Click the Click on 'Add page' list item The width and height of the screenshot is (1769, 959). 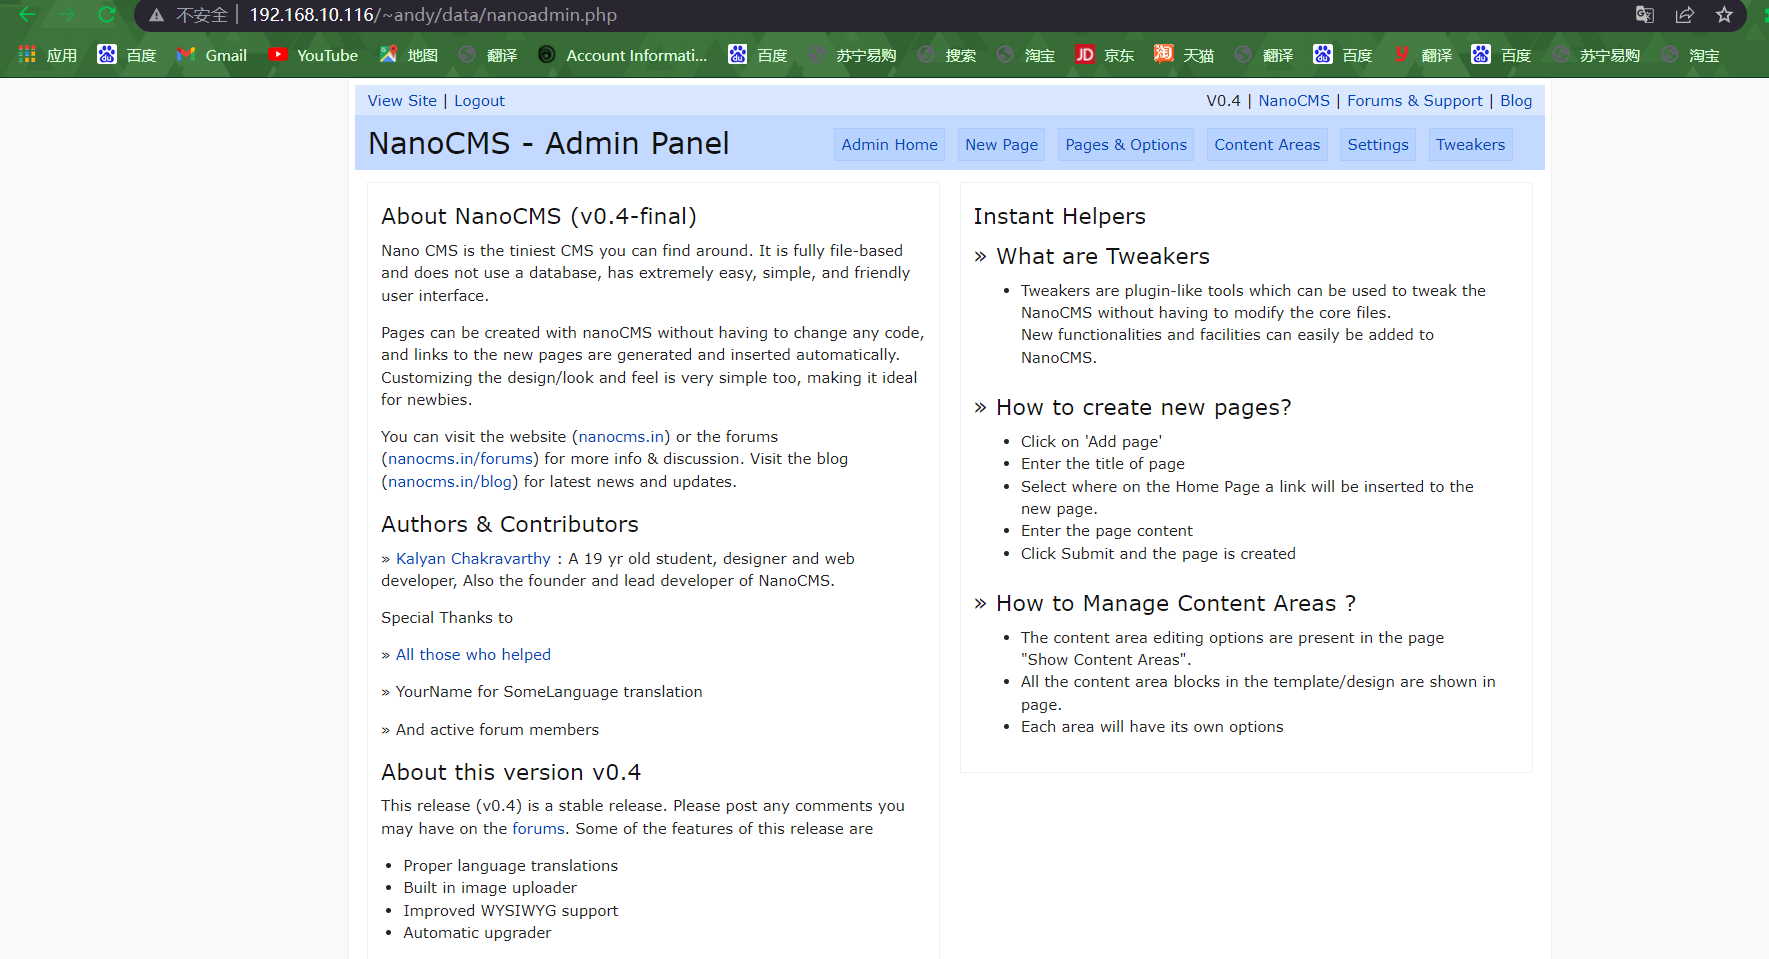pyautogui.click(x=1091, y=442)
